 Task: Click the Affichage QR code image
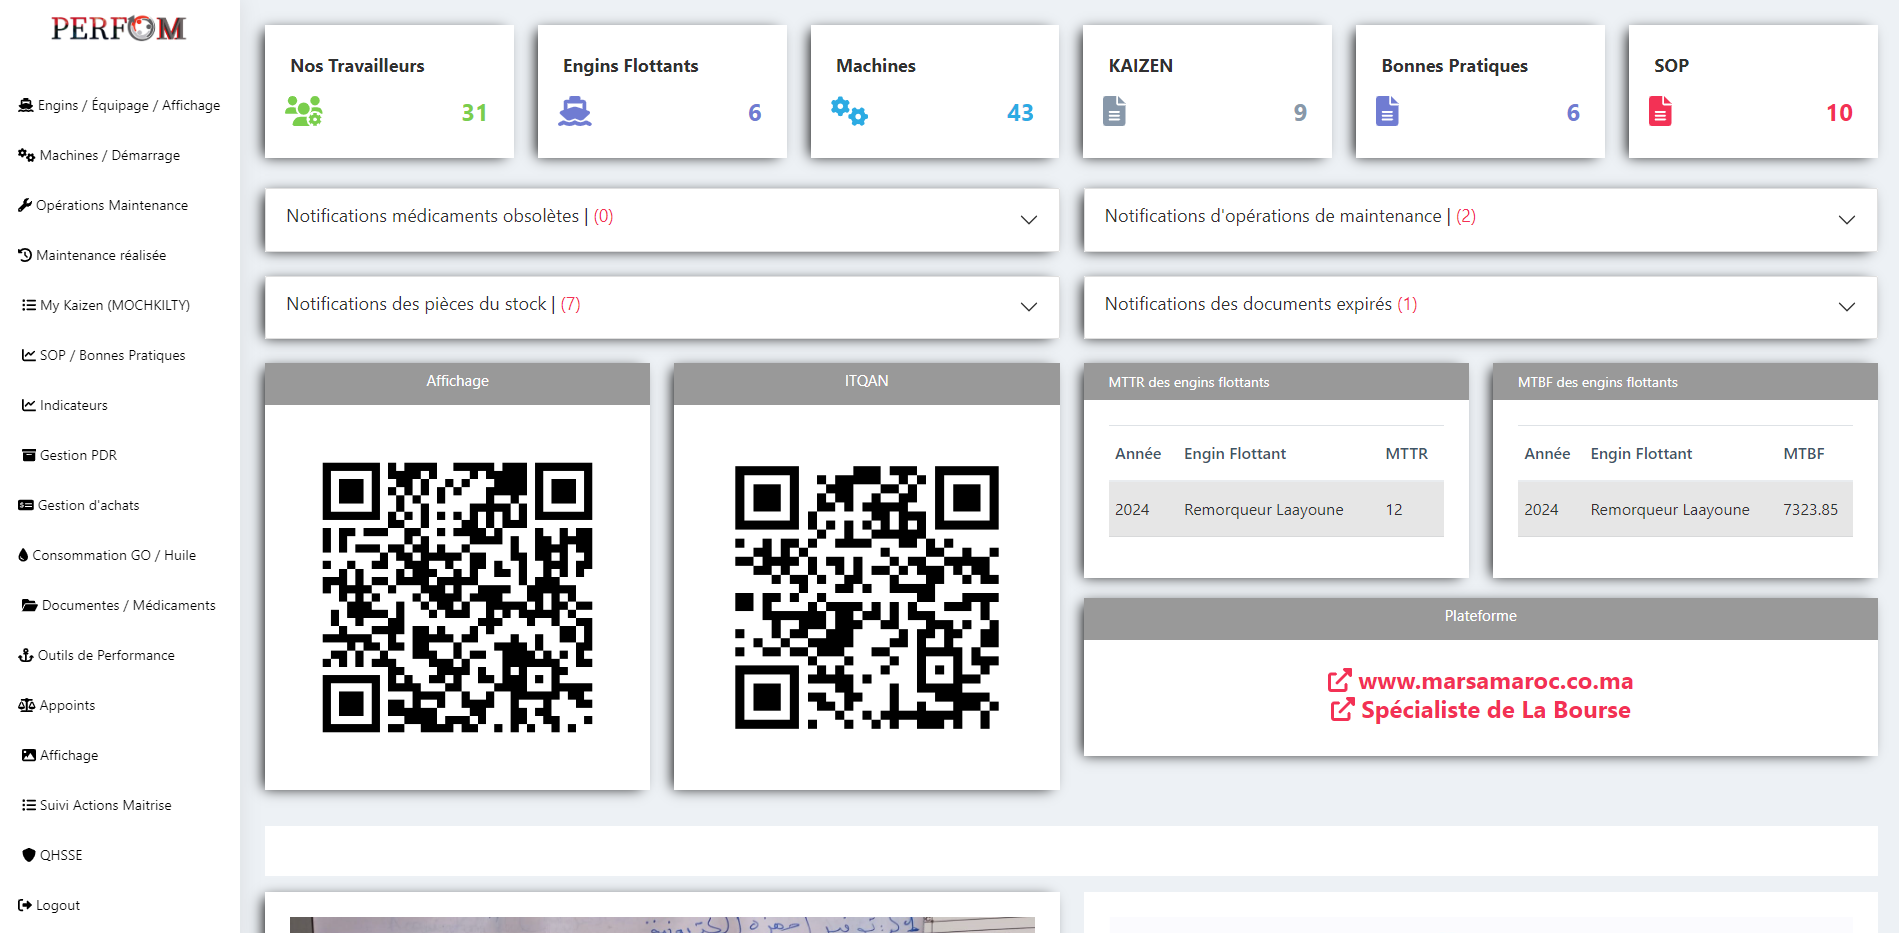pos(457,597)
